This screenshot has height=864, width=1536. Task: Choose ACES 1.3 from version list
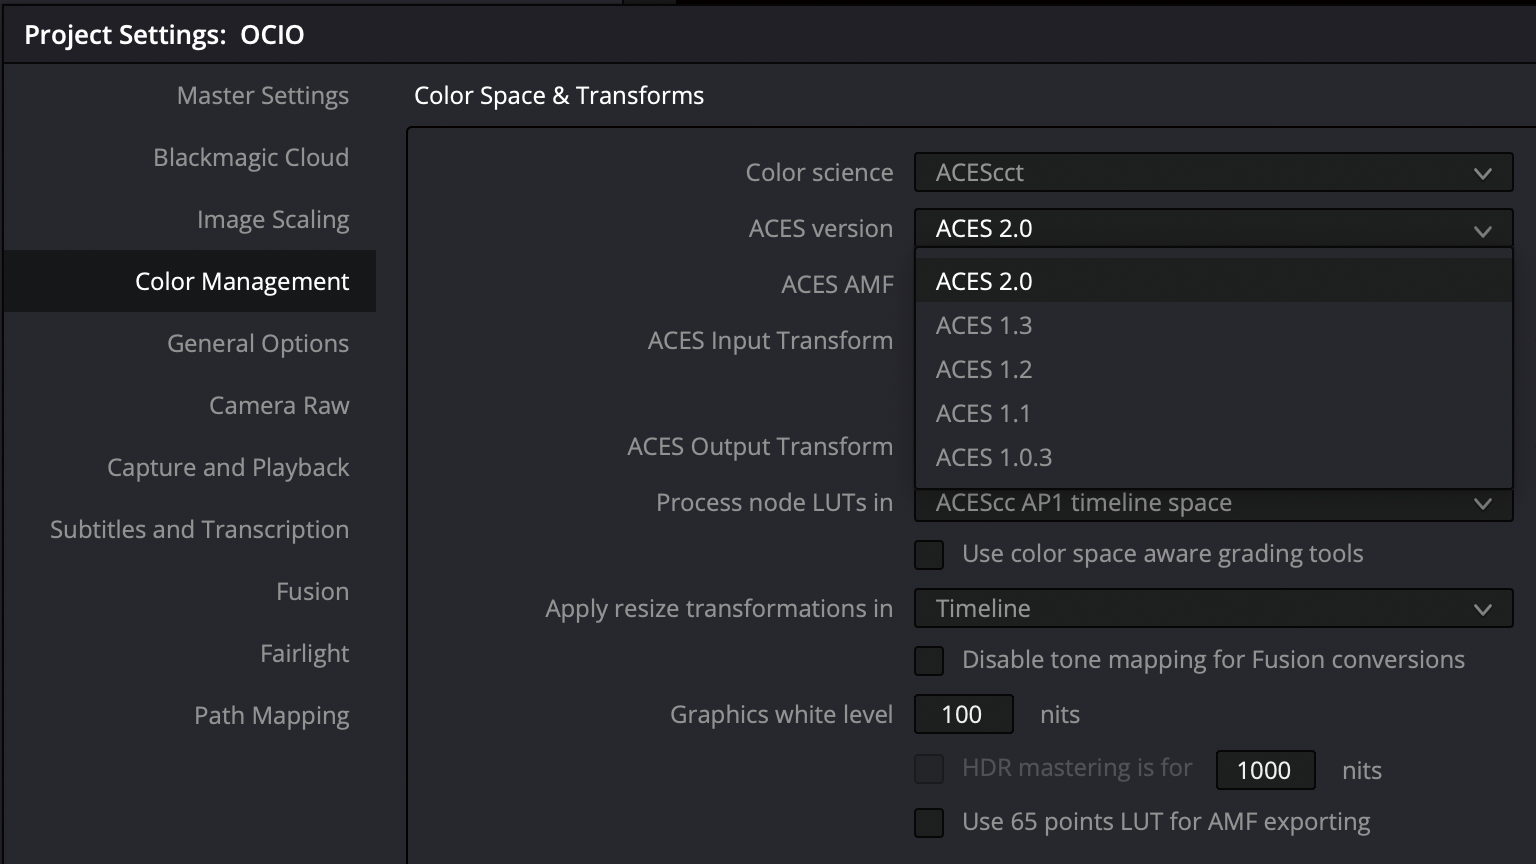click(x=1213, y=325)
